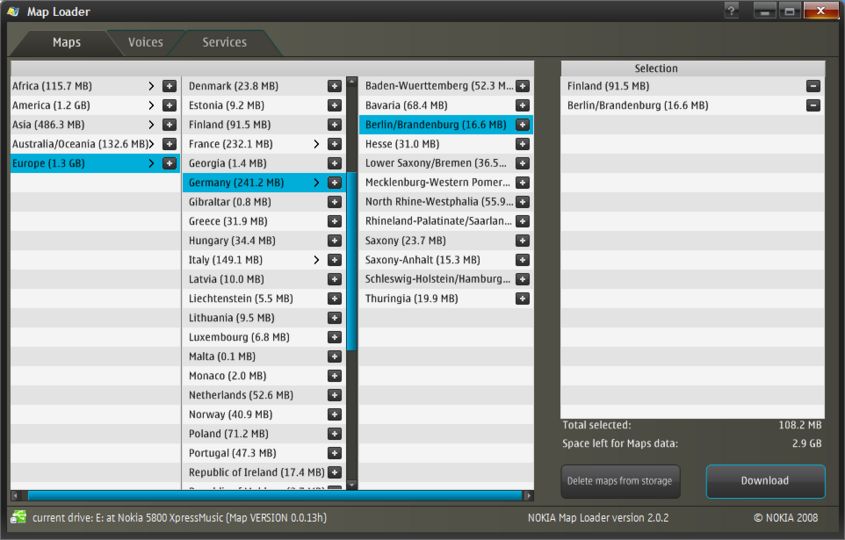
Task: Click the blue horizontal scrollbar thumb
Action: click(x=275, y=495)
